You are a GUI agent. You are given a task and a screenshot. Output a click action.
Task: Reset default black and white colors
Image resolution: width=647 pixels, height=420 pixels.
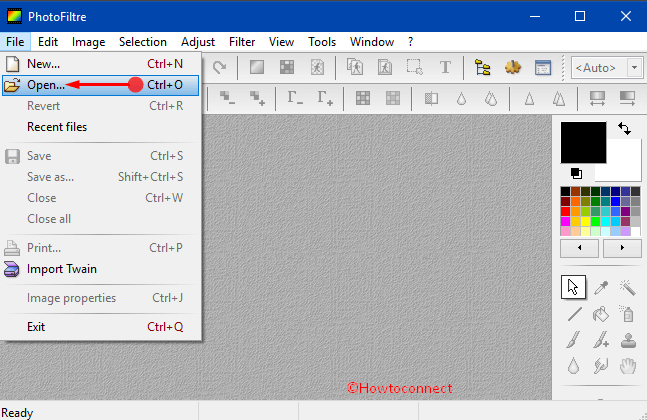click(576, 173)
